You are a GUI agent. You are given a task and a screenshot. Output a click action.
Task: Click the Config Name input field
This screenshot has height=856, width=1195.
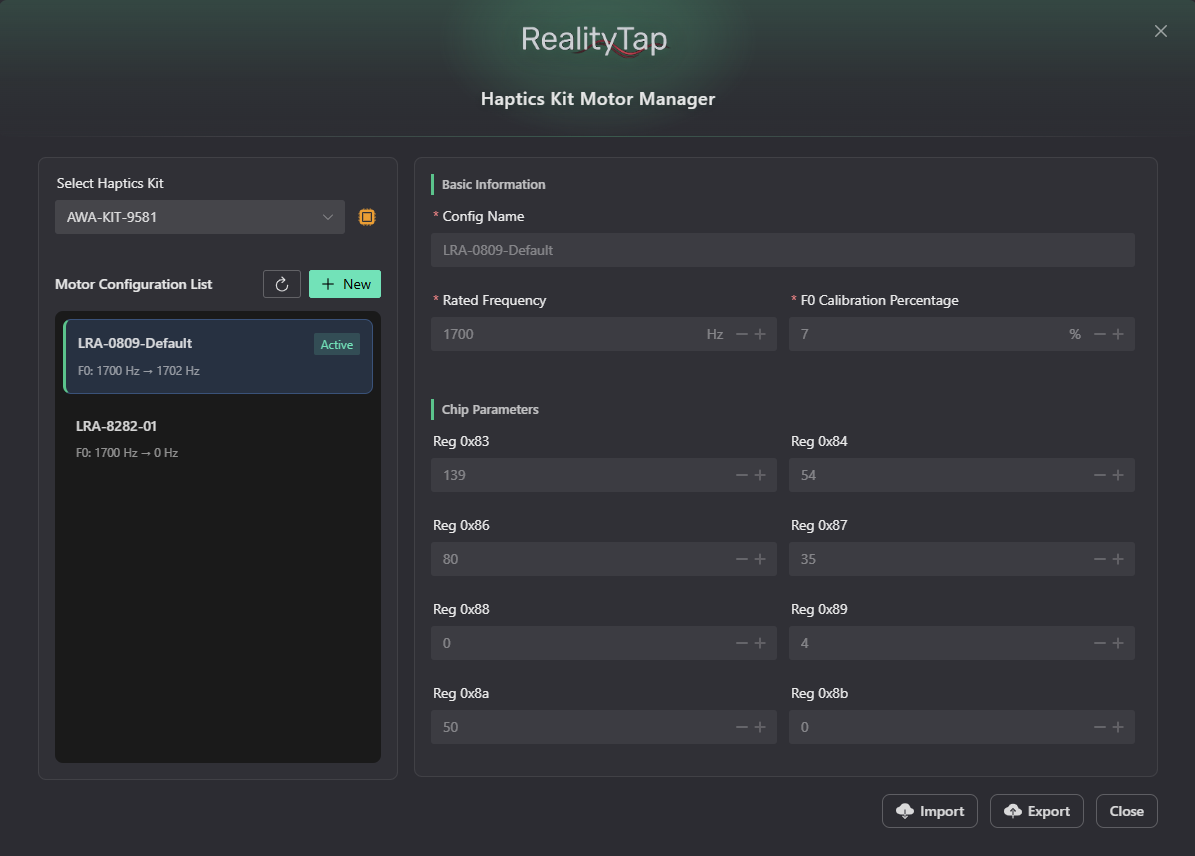point(783,250)
